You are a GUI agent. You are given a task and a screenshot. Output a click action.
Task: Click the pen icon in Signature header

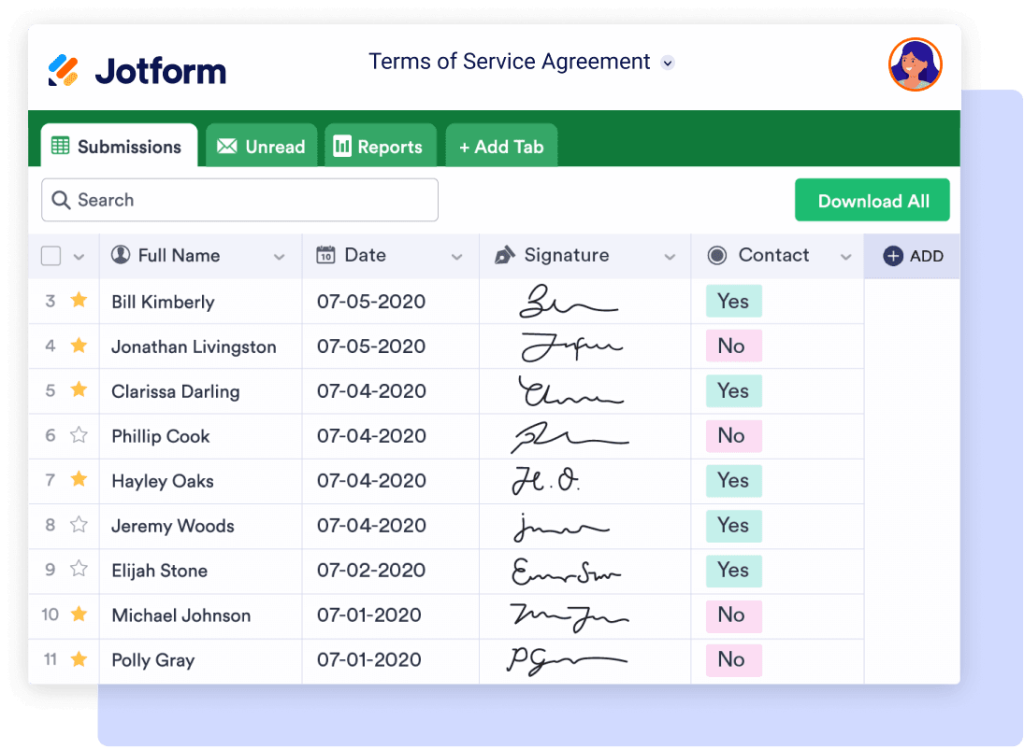point(504,255)
